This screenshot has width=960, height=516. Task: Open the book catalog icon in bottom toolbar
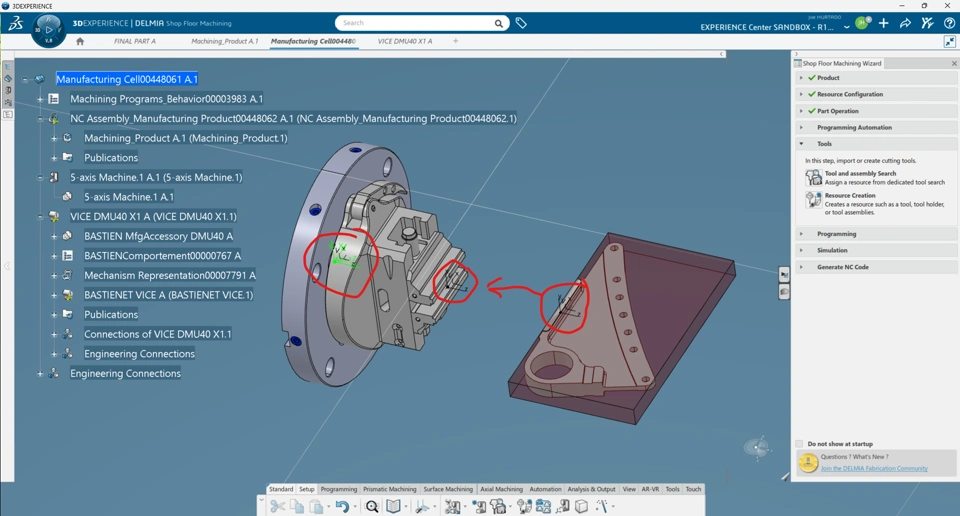393,506
